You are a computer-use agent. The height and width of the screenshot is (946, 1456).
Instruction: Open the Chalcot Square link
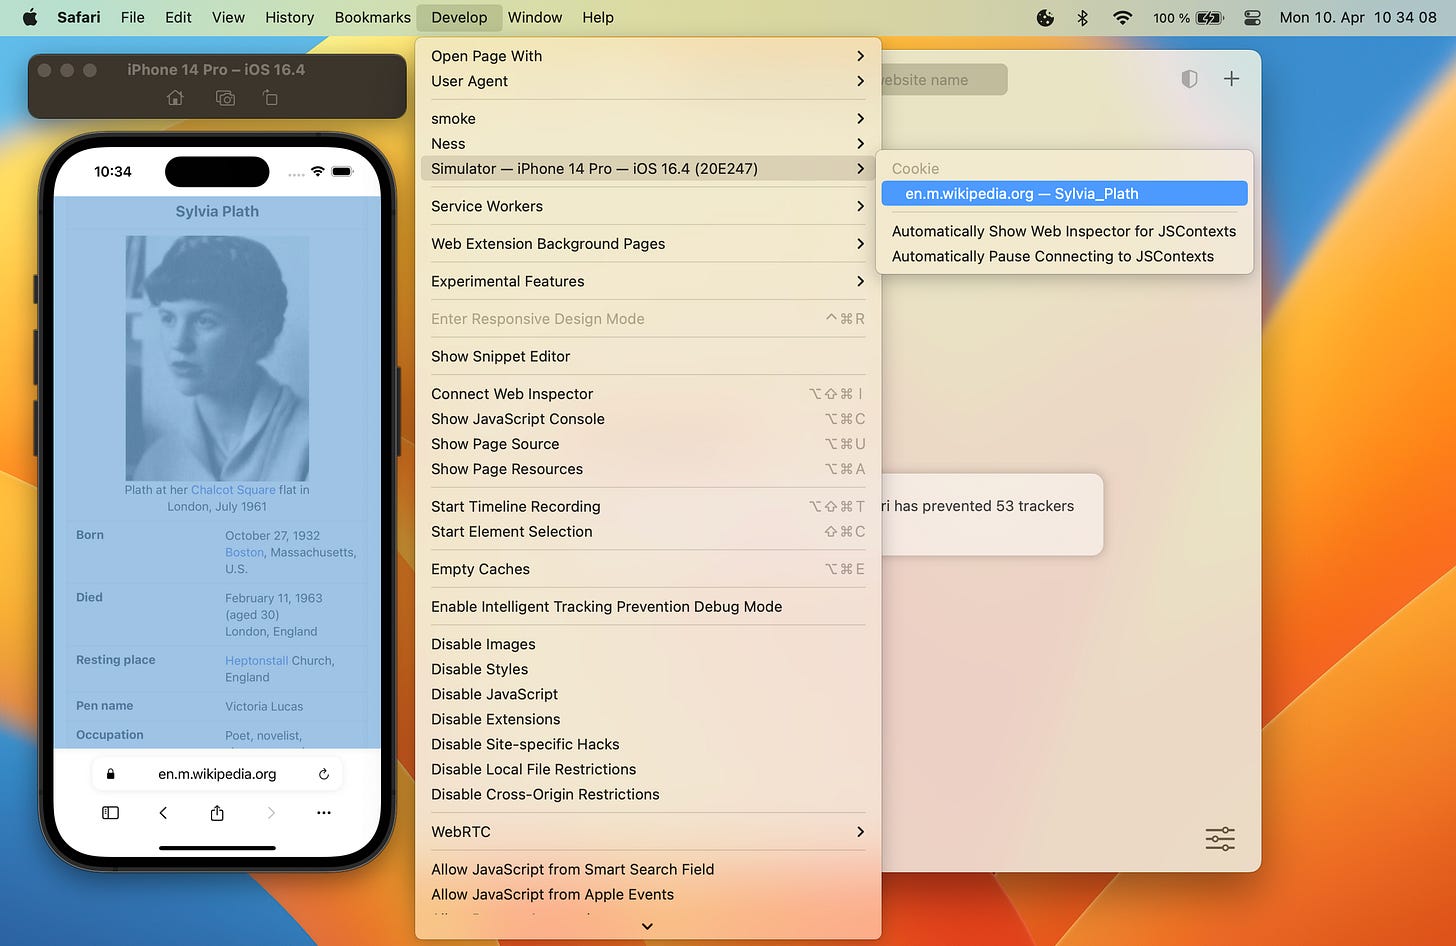tap(233, 490)
